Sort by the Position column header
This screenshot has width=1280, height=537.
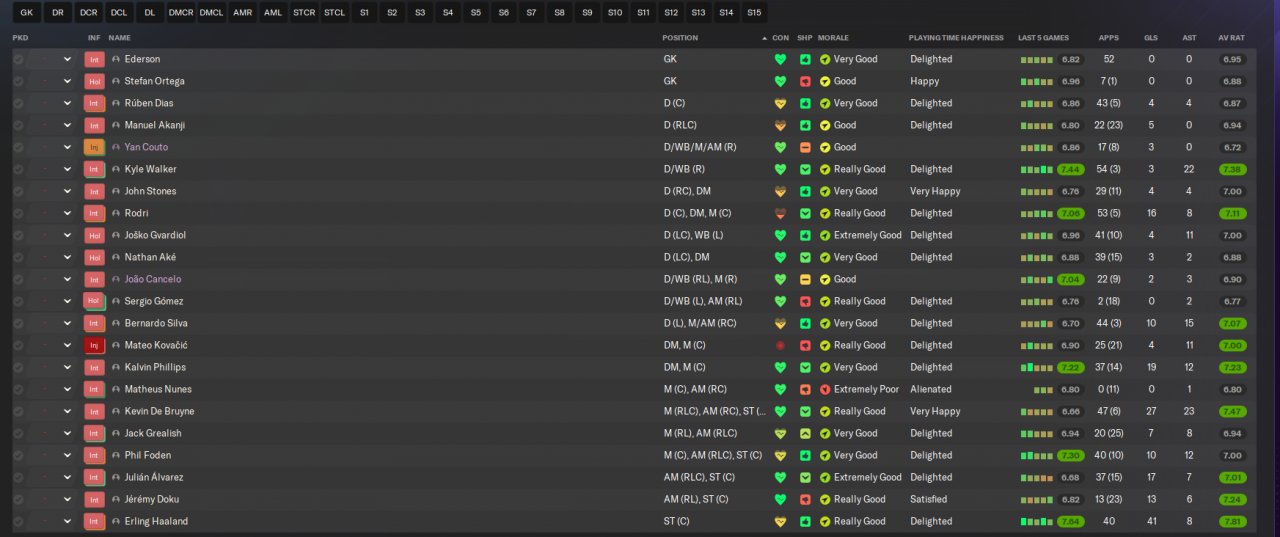tap(680, 38)
